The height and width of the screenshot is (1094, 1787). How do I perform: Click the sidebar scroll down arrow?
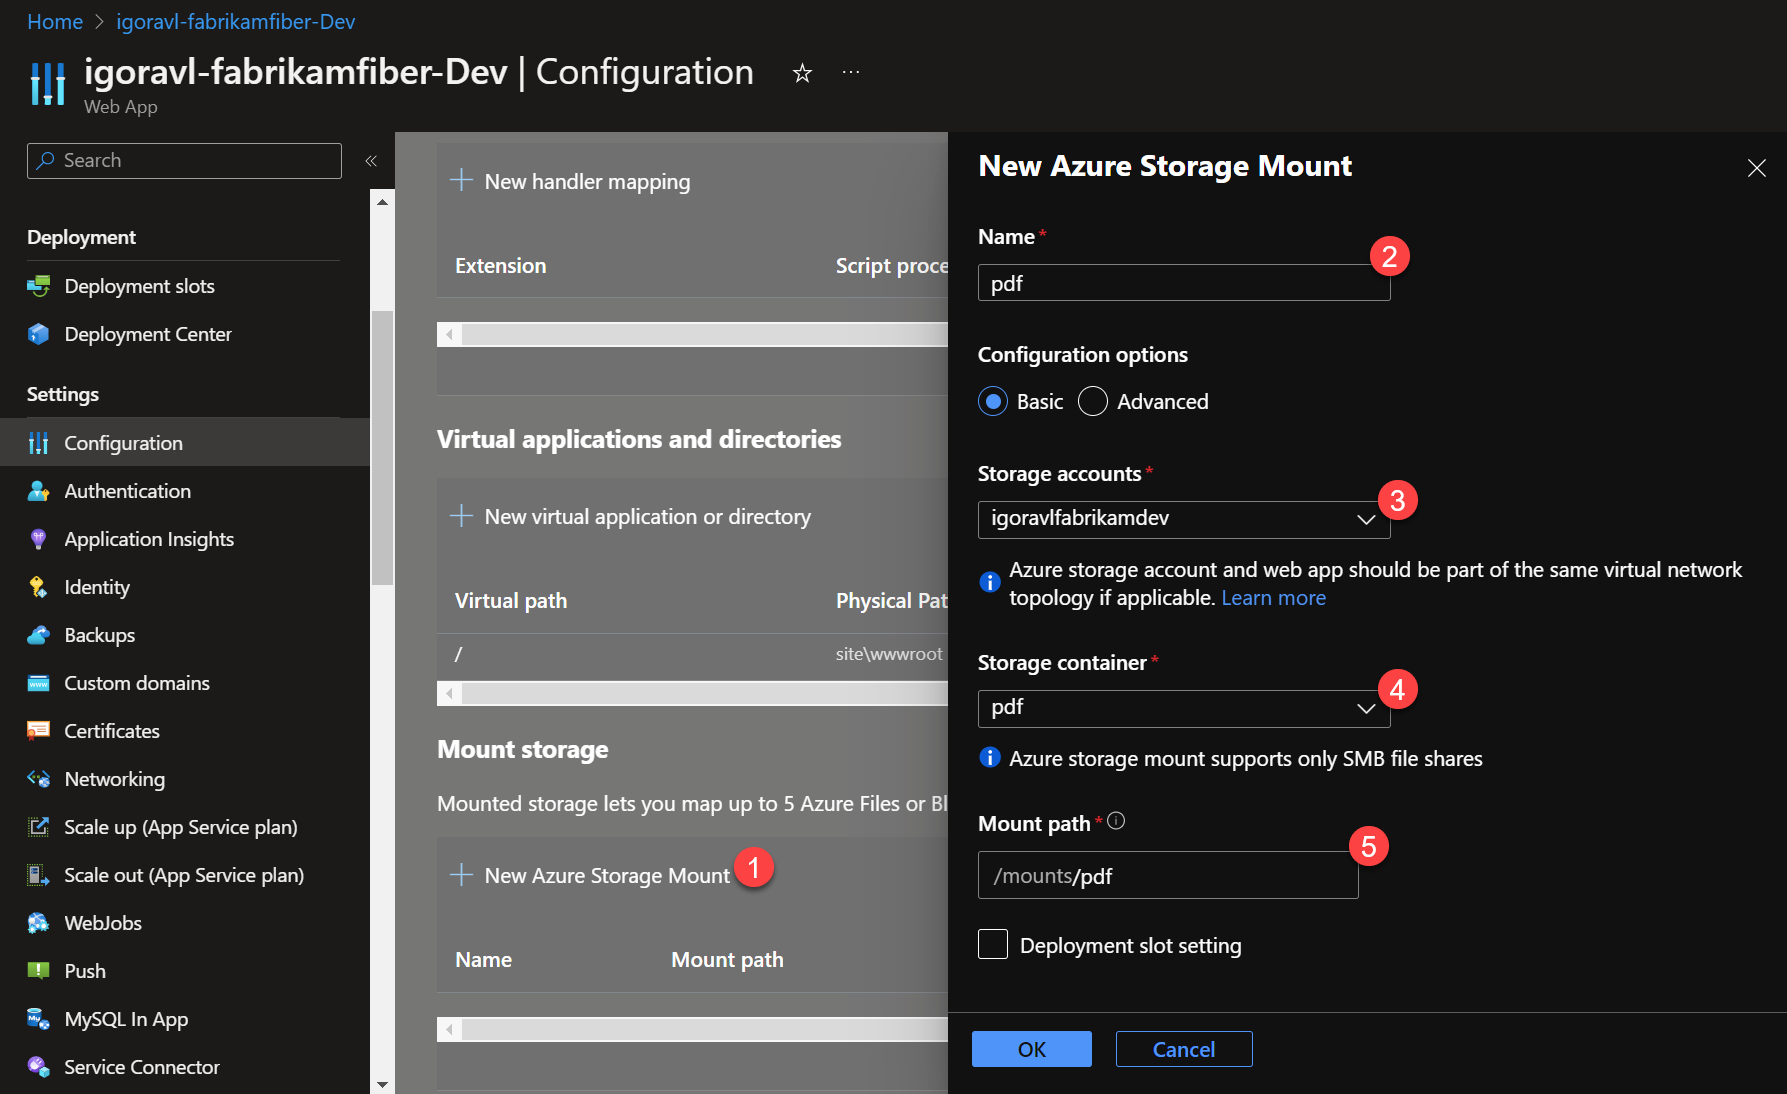point(382,1084)
